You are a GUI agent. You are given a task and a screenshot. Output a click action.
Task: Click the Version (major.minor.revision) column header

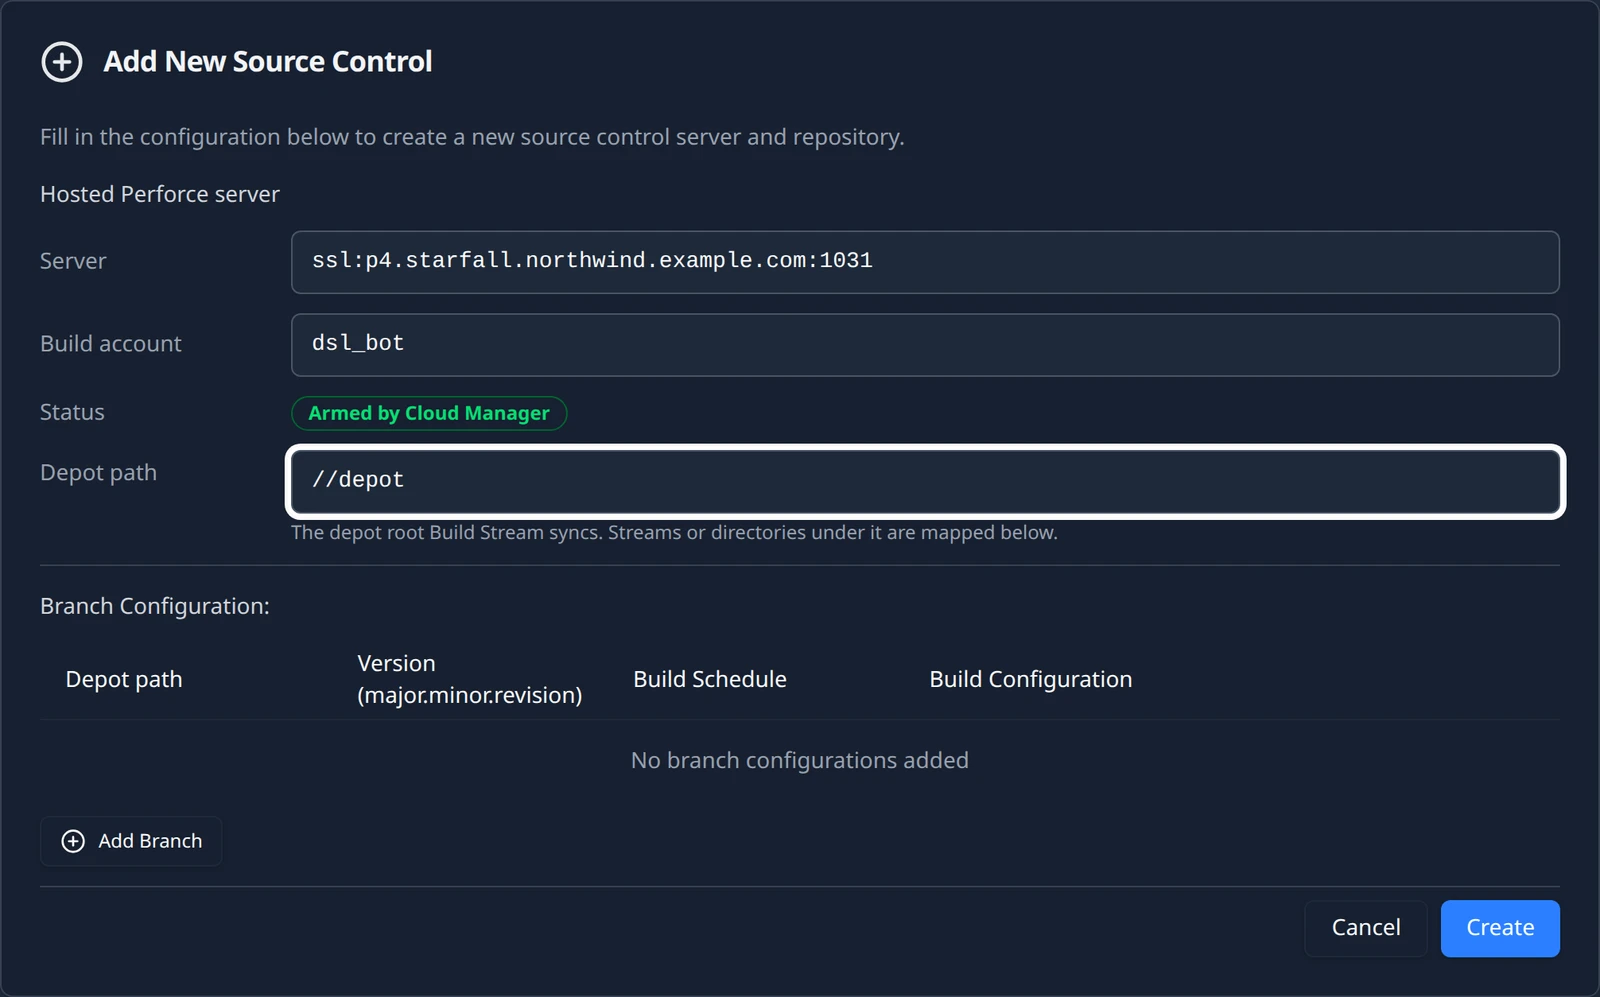(x=469, y=679)
